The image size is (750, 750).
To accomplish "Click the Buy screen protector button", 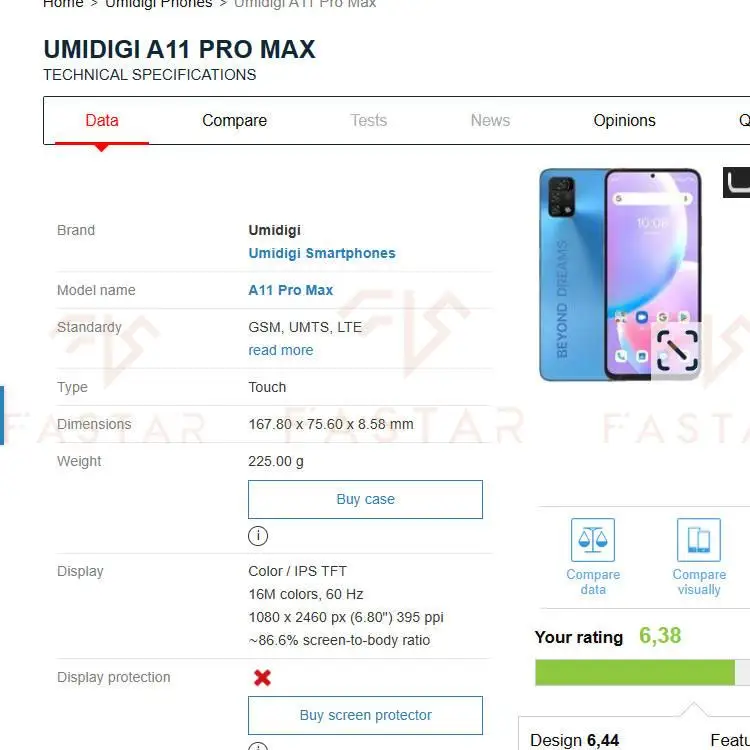I will pos(365,716).
